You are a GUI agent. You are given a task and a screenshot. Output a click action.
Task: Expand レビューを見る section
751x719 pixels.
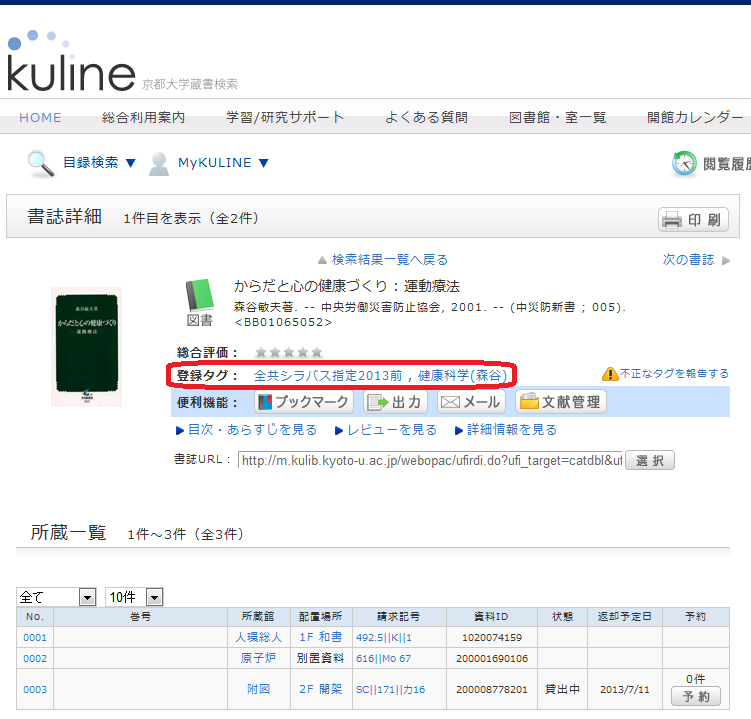tap(386, 430)
